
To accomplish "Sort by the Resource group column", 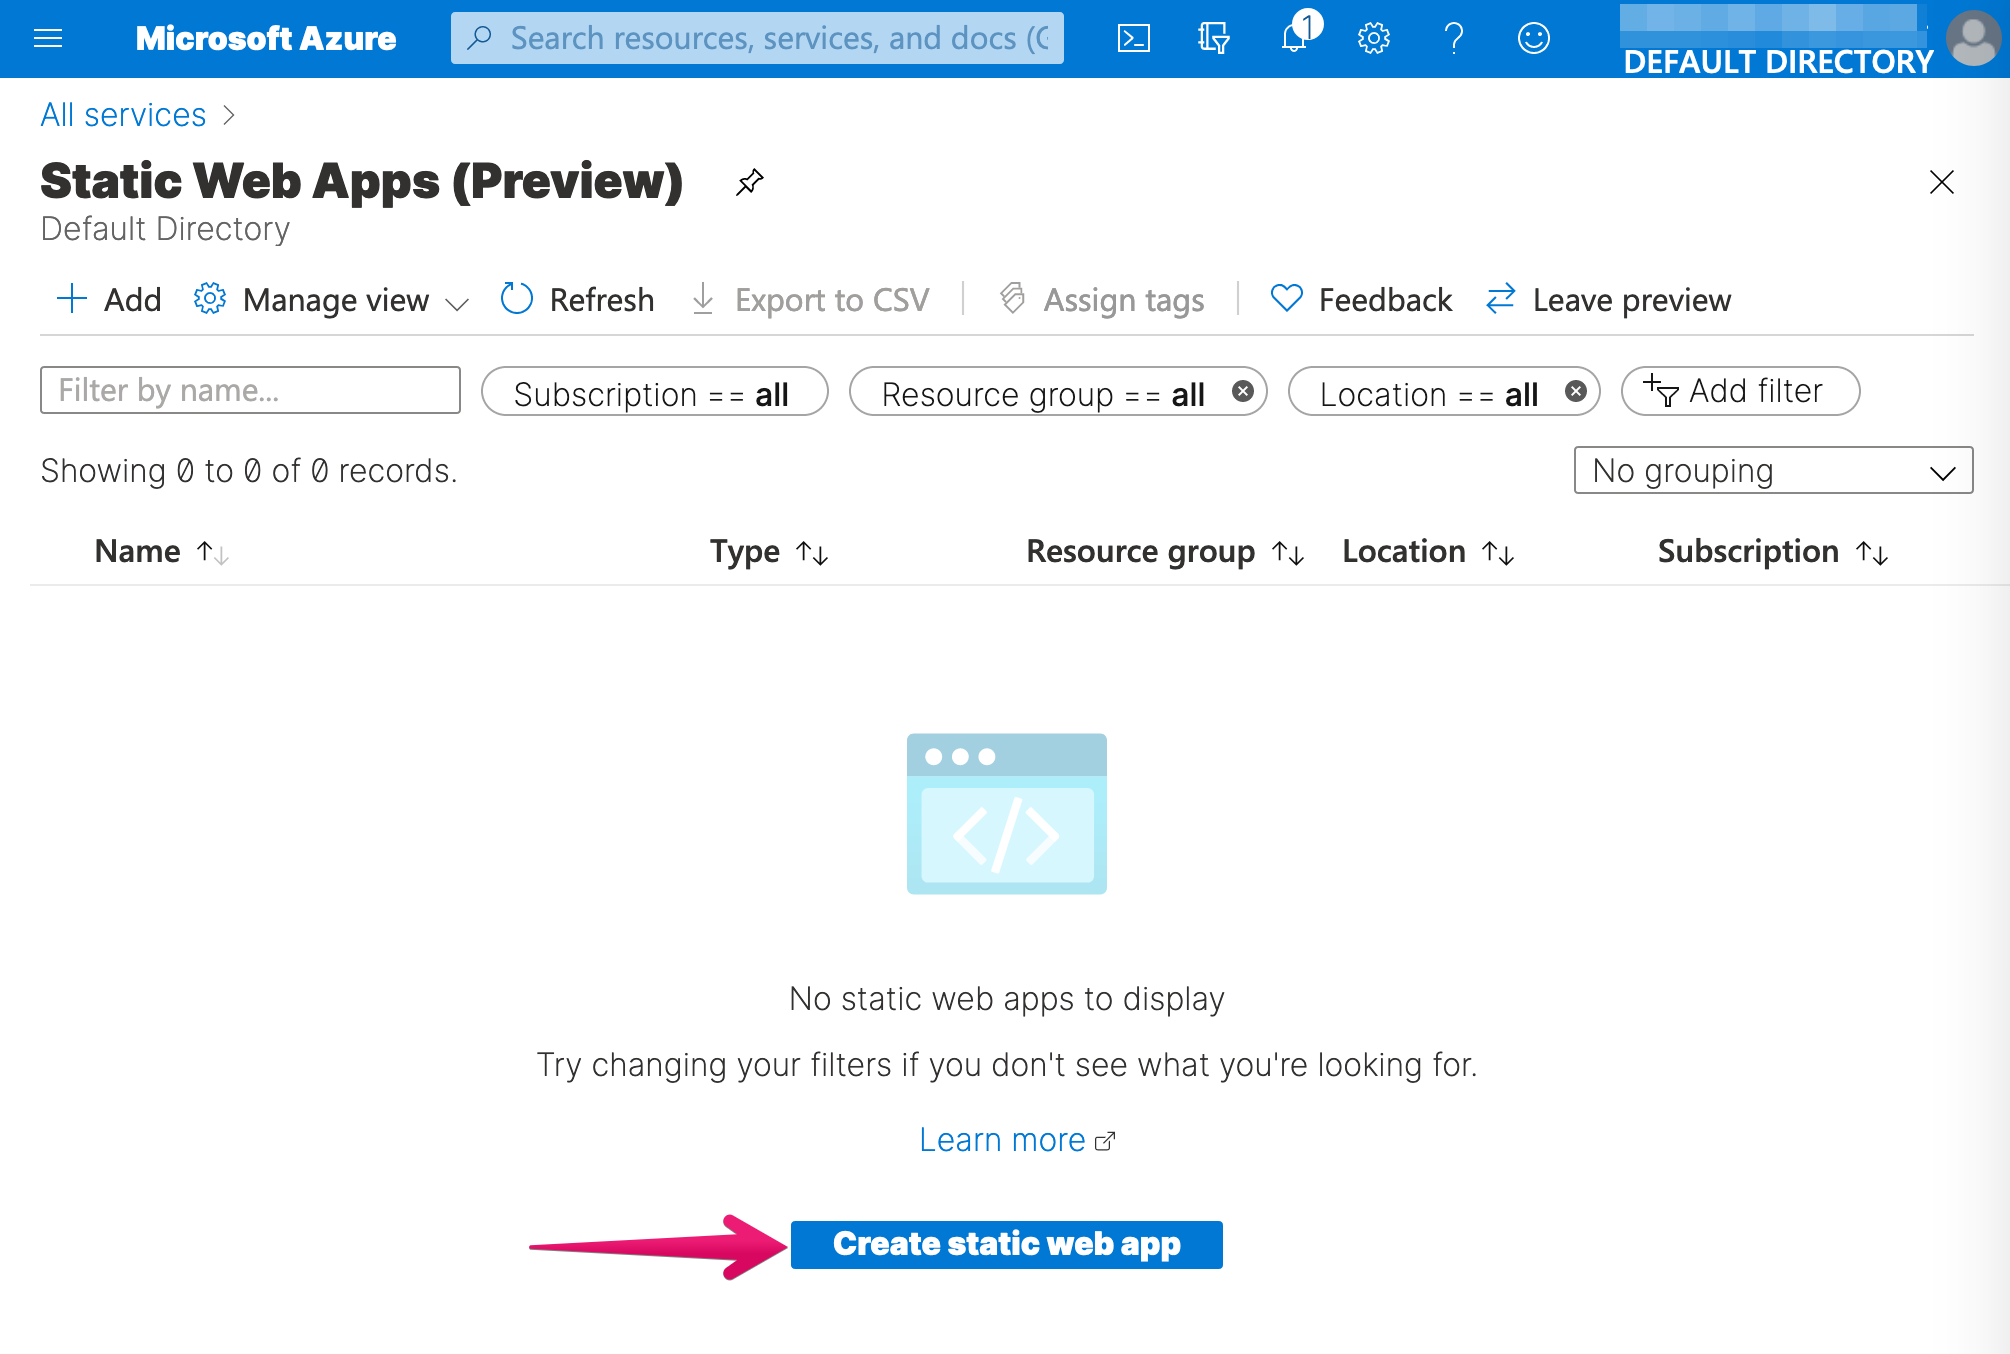I will (x=1166, y=552).
